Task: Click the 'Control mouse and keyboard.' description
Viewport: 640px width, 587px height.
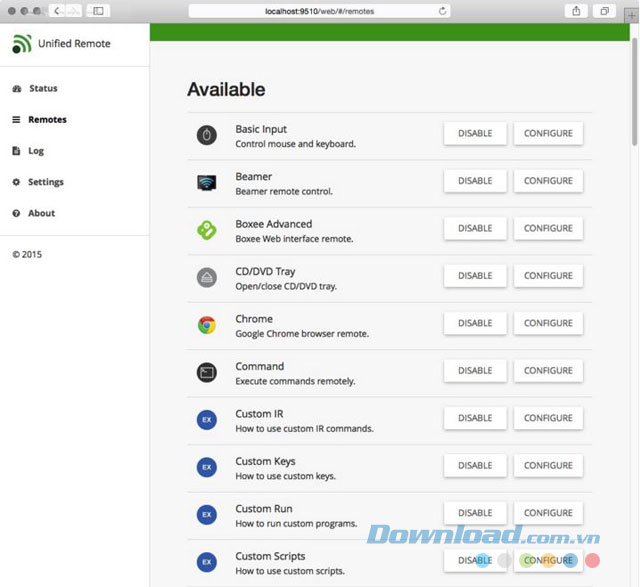Action: pos(296,144)
